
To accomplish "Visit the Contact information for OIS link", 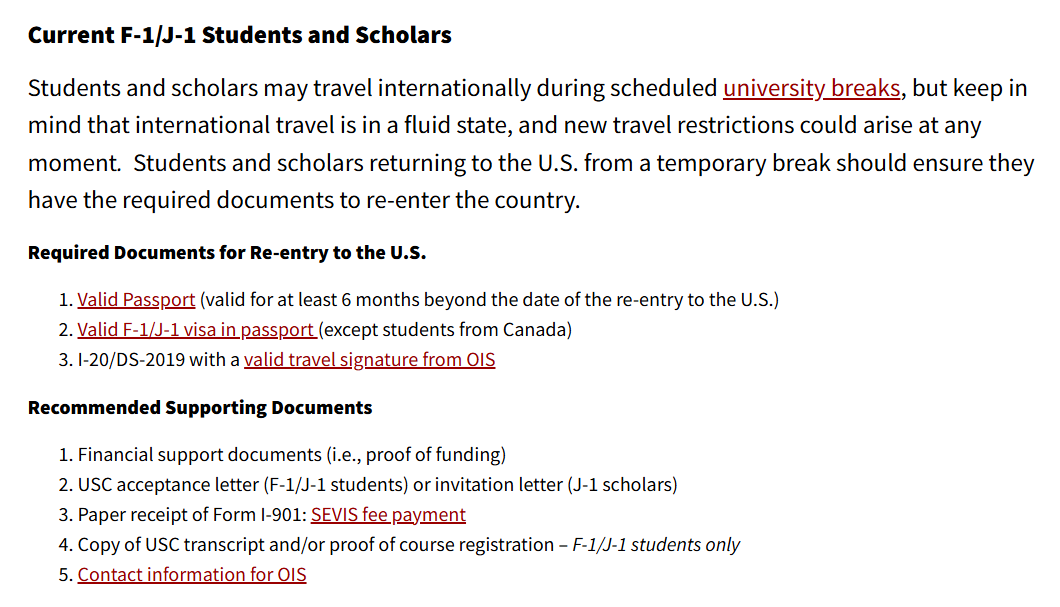I will [192, 575].
